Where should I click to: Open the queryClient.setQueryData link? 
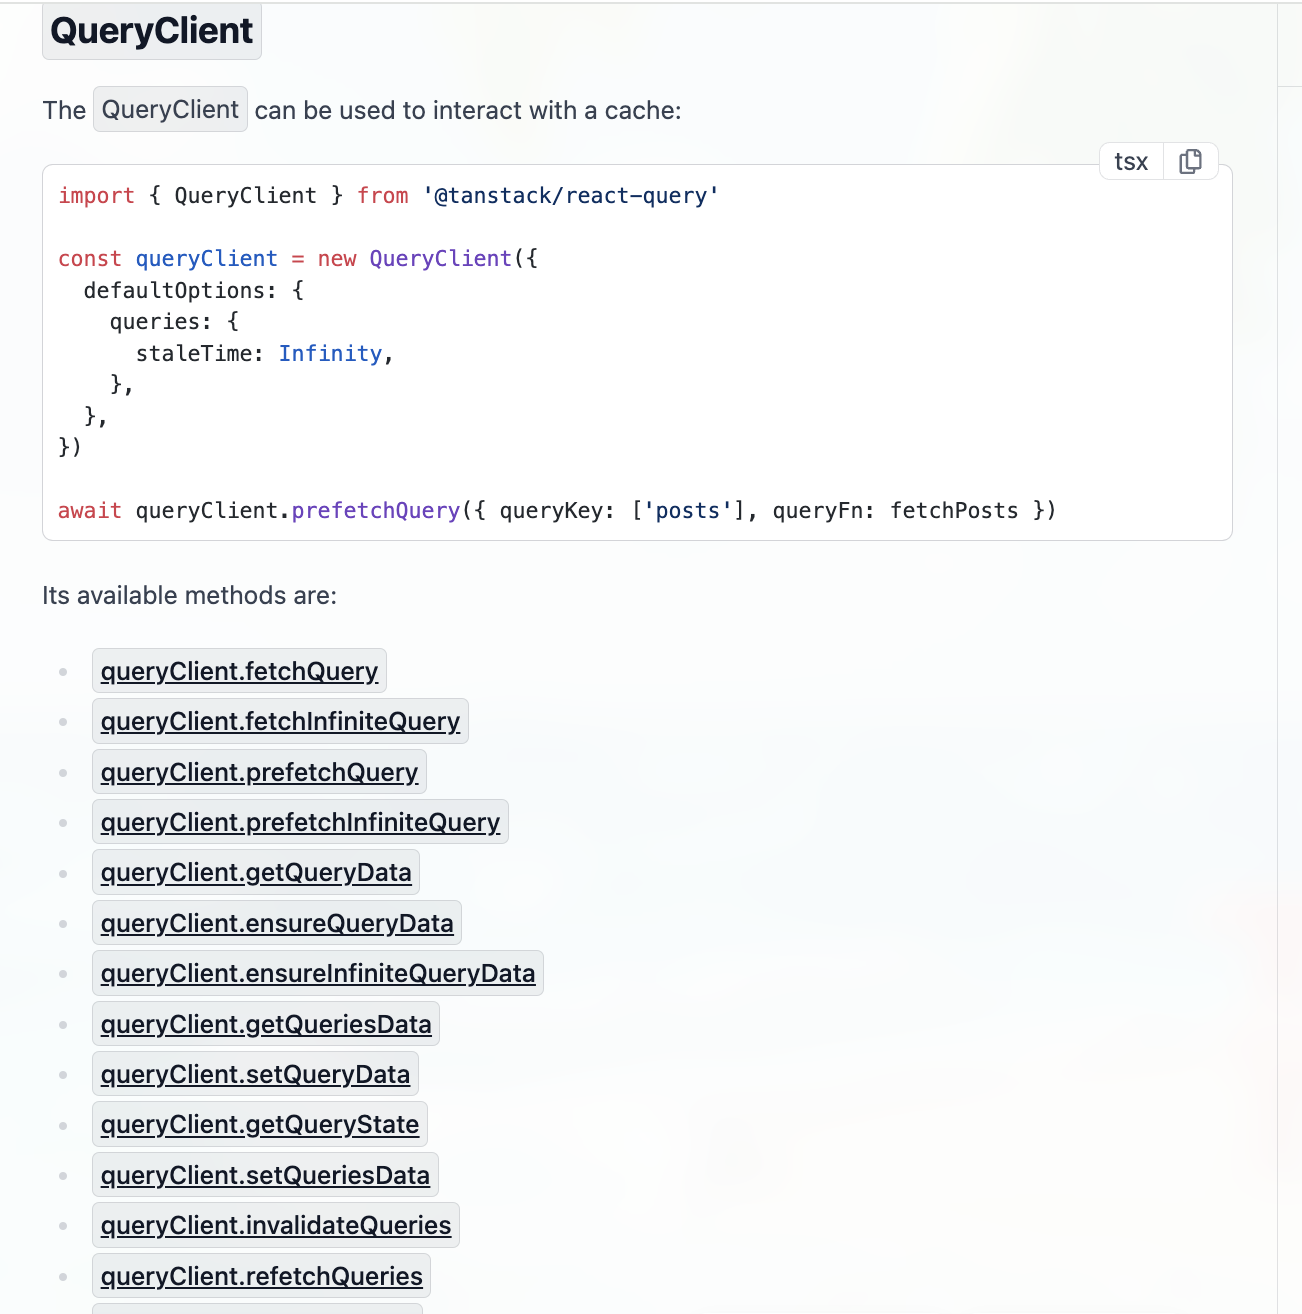tap(255, 1074)
